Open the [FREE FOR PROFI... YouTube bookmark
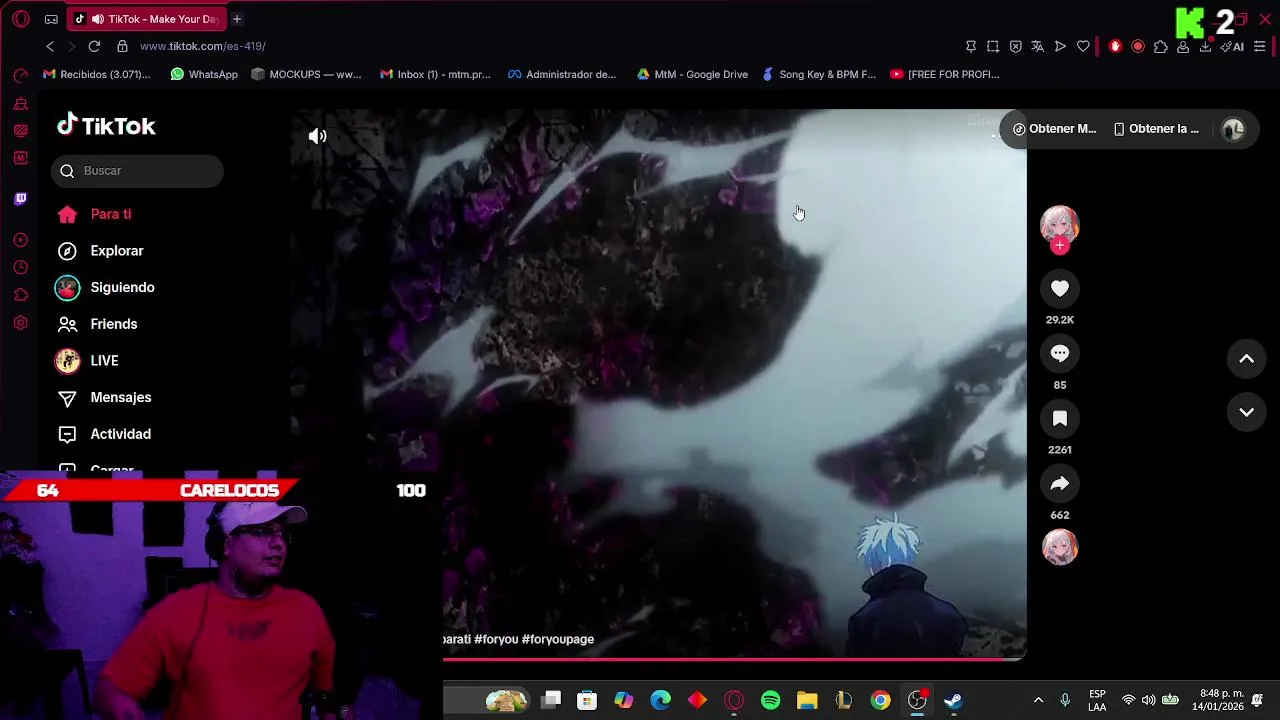 click(x=945, y=74)
